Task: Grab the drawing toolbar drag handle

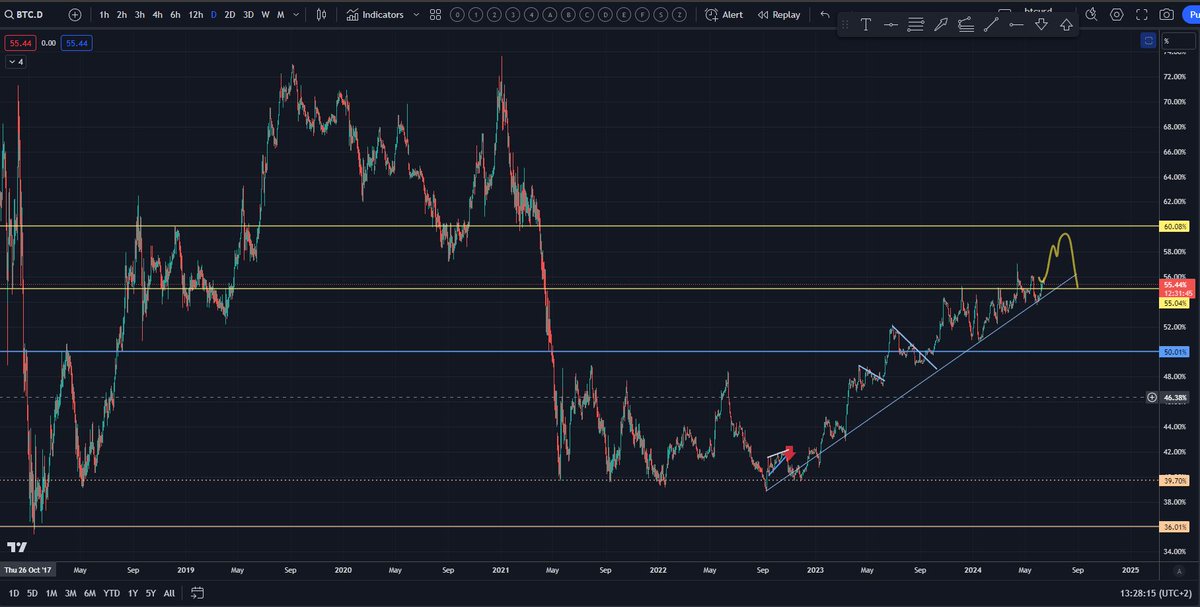Action: click(x=846, y=25)
